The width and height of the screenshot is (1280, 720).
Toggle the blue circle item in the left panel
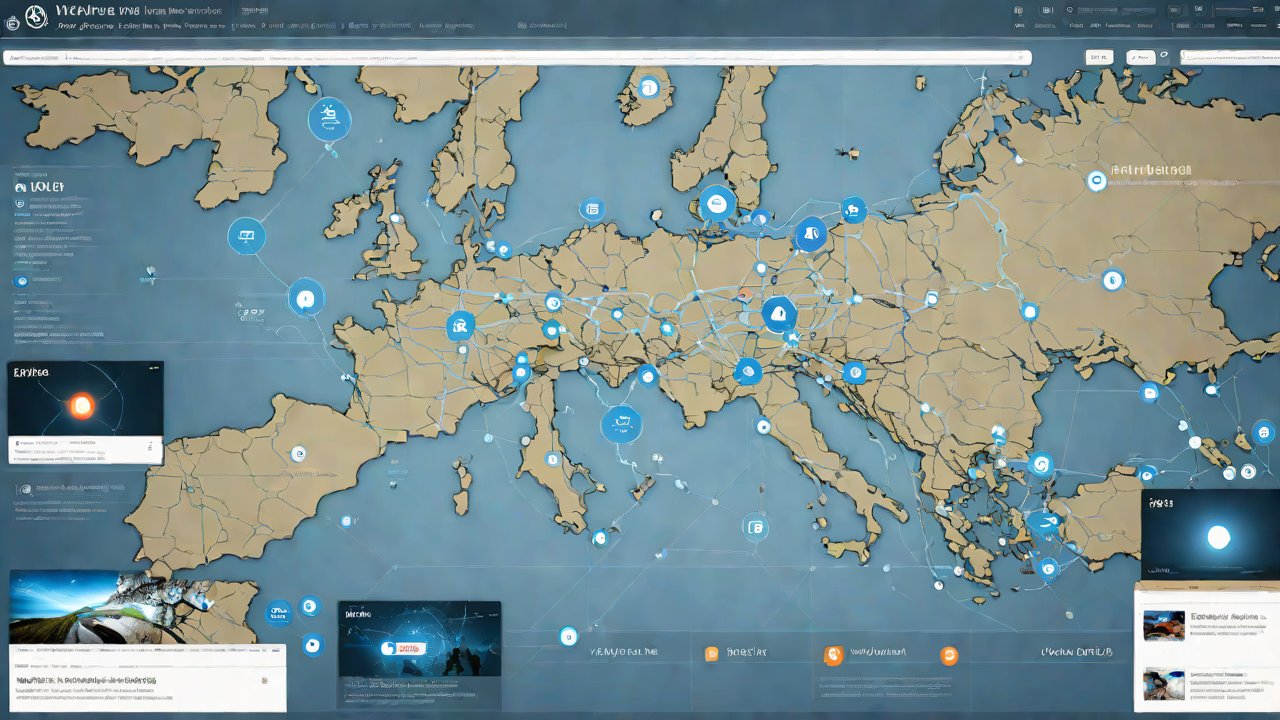tap(20, 283)
